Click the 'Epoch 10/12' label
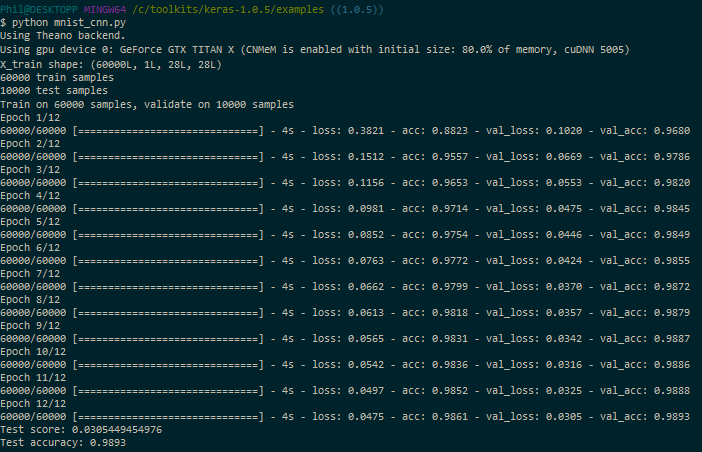This screenshot has width=702, height=452. click(x=33, y=352)
